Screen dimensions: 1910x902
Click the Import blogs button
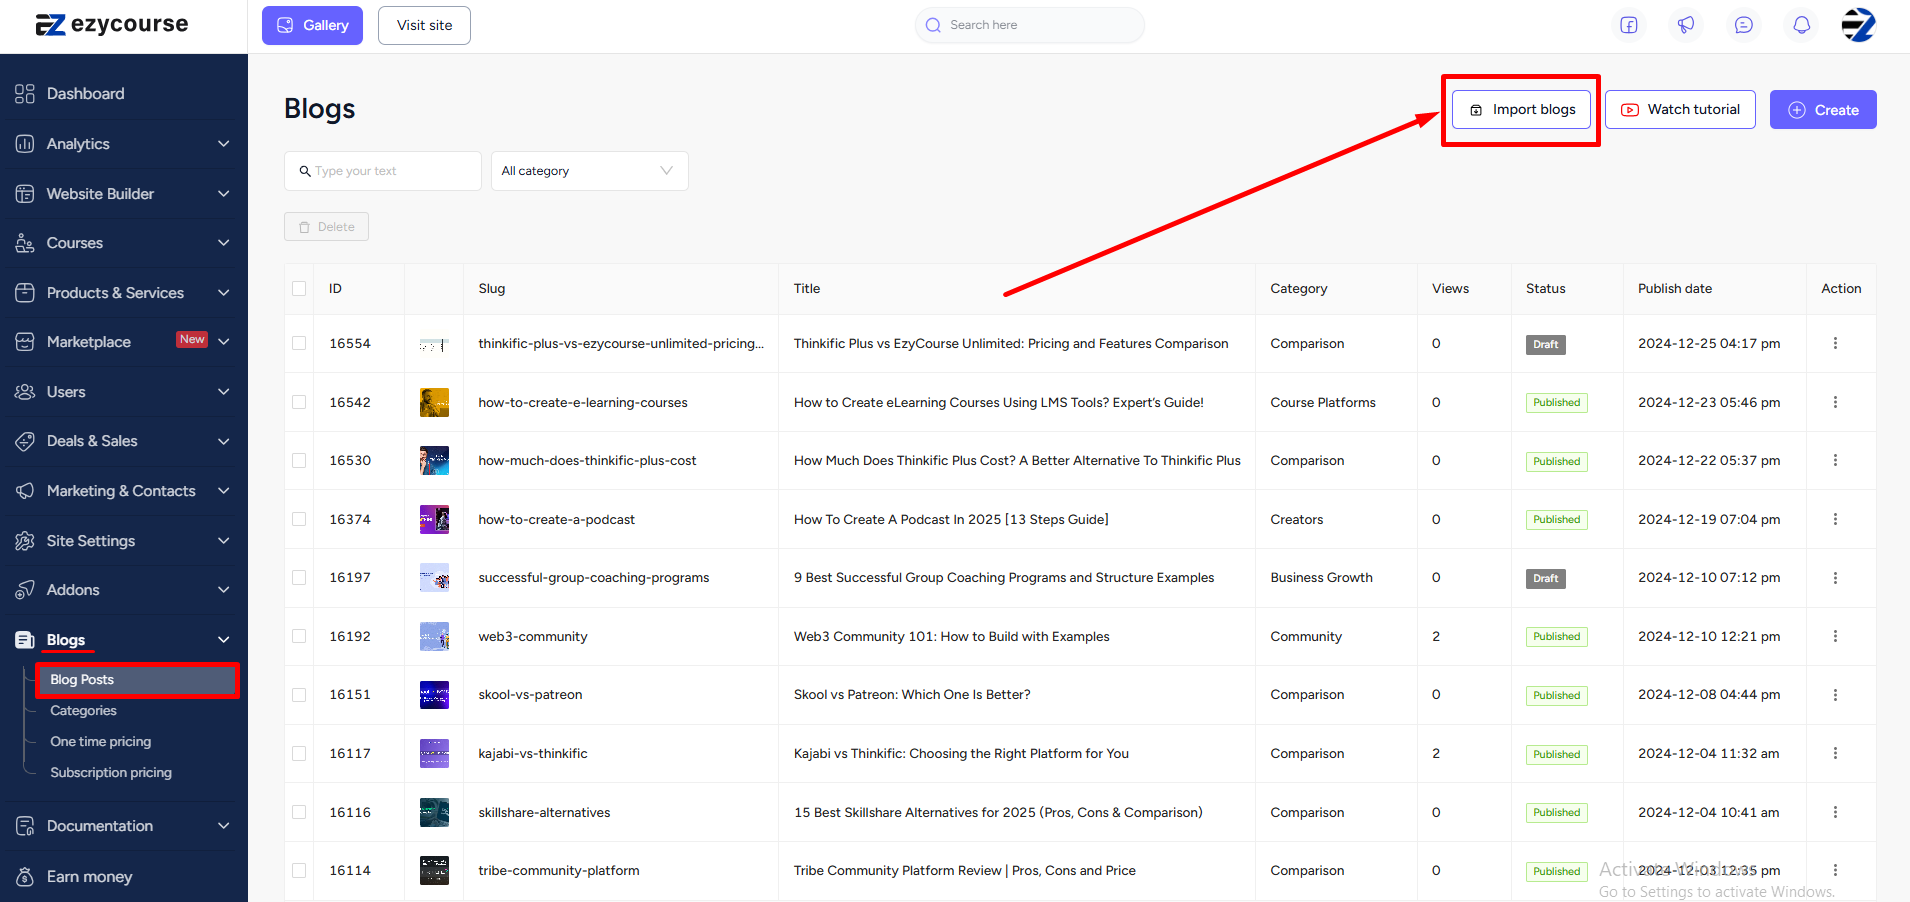coord(1521,110)
